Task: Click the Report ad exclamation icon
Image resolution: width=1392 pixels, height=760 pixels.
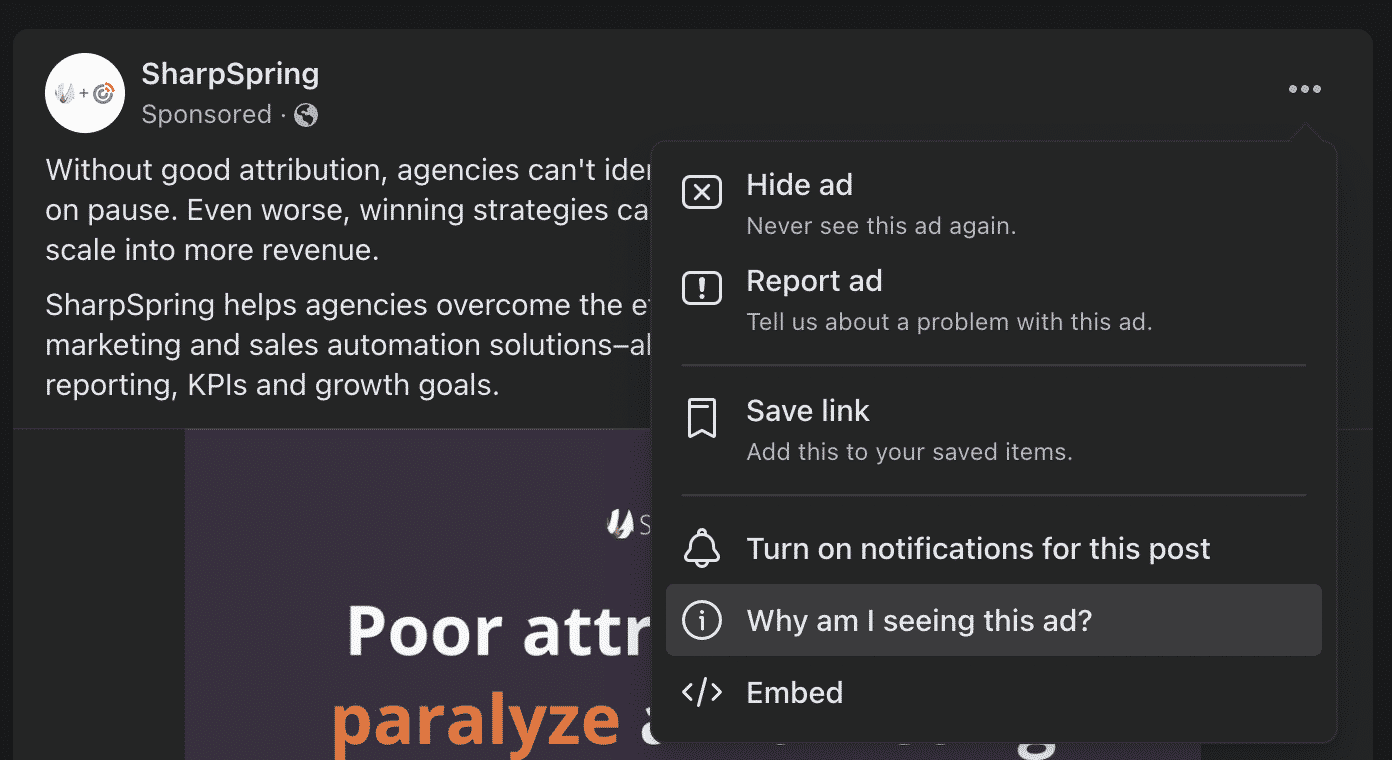Action: pos(702,288)
